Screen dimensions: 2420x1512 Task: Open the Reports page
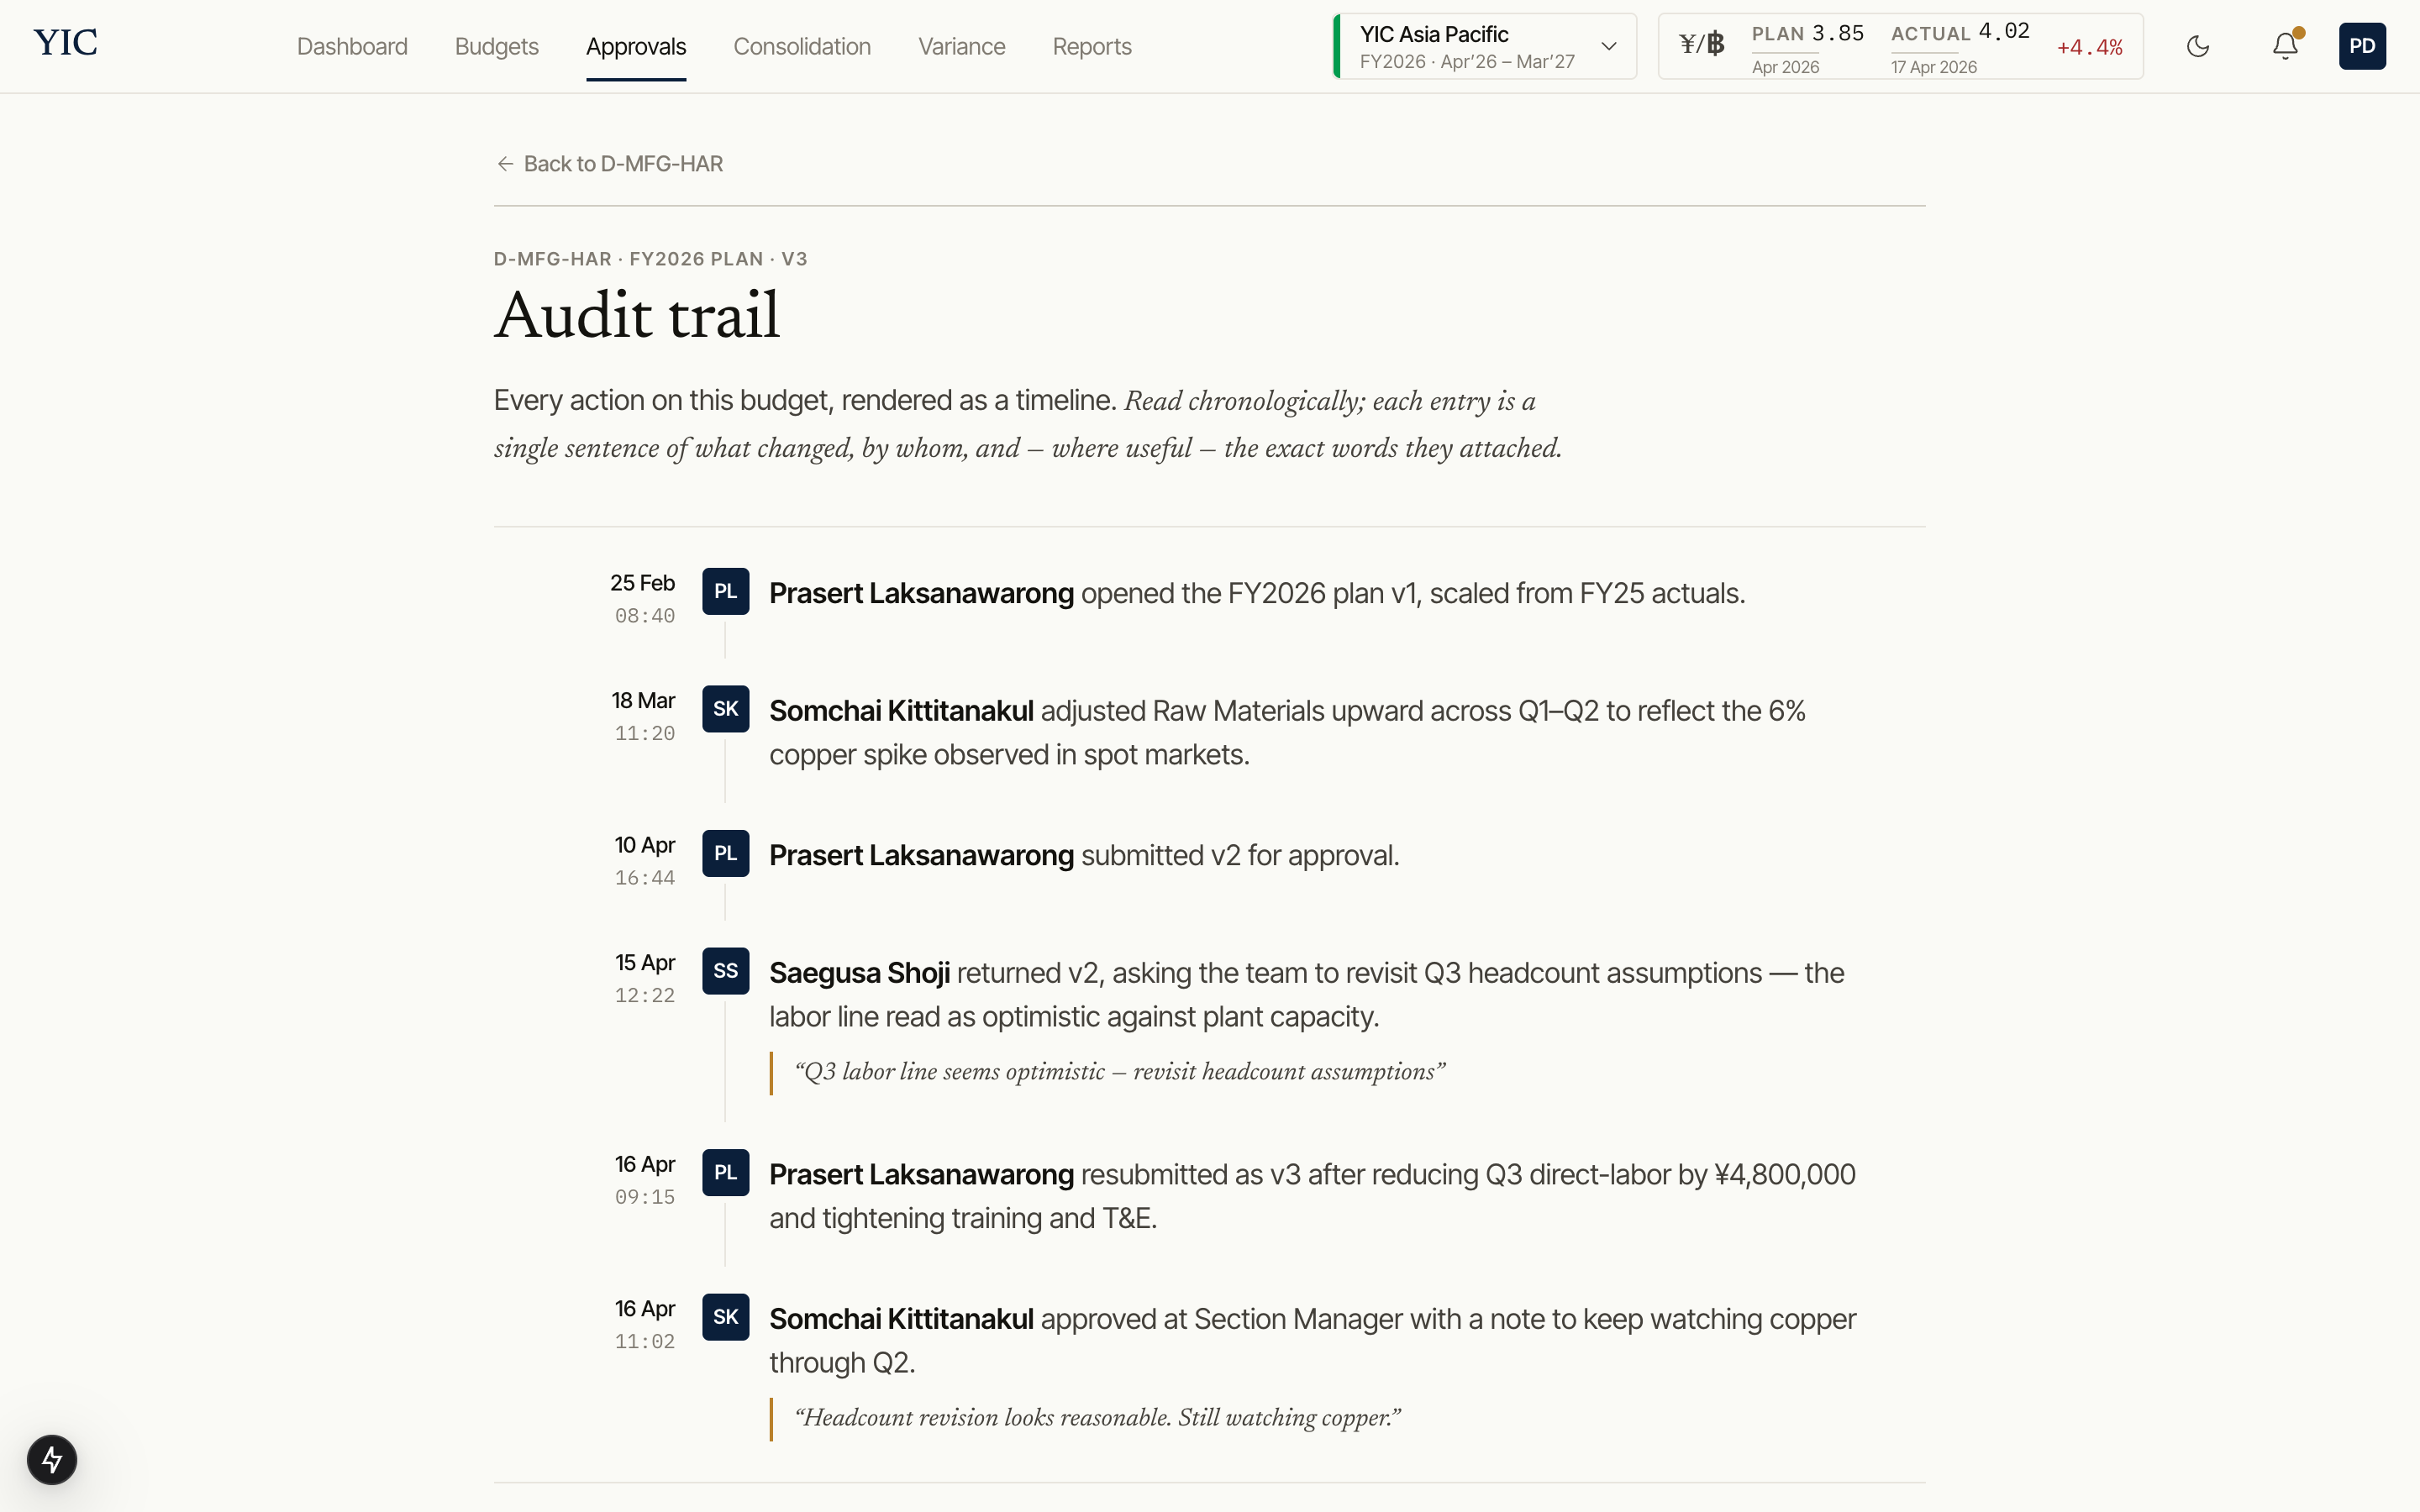[1091, 46]
